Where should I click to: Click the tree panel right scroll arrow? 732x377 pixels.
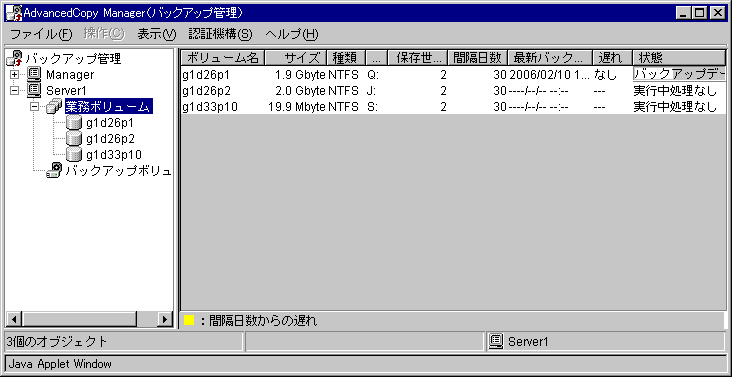pyautogui.click(x=164, y=319)
